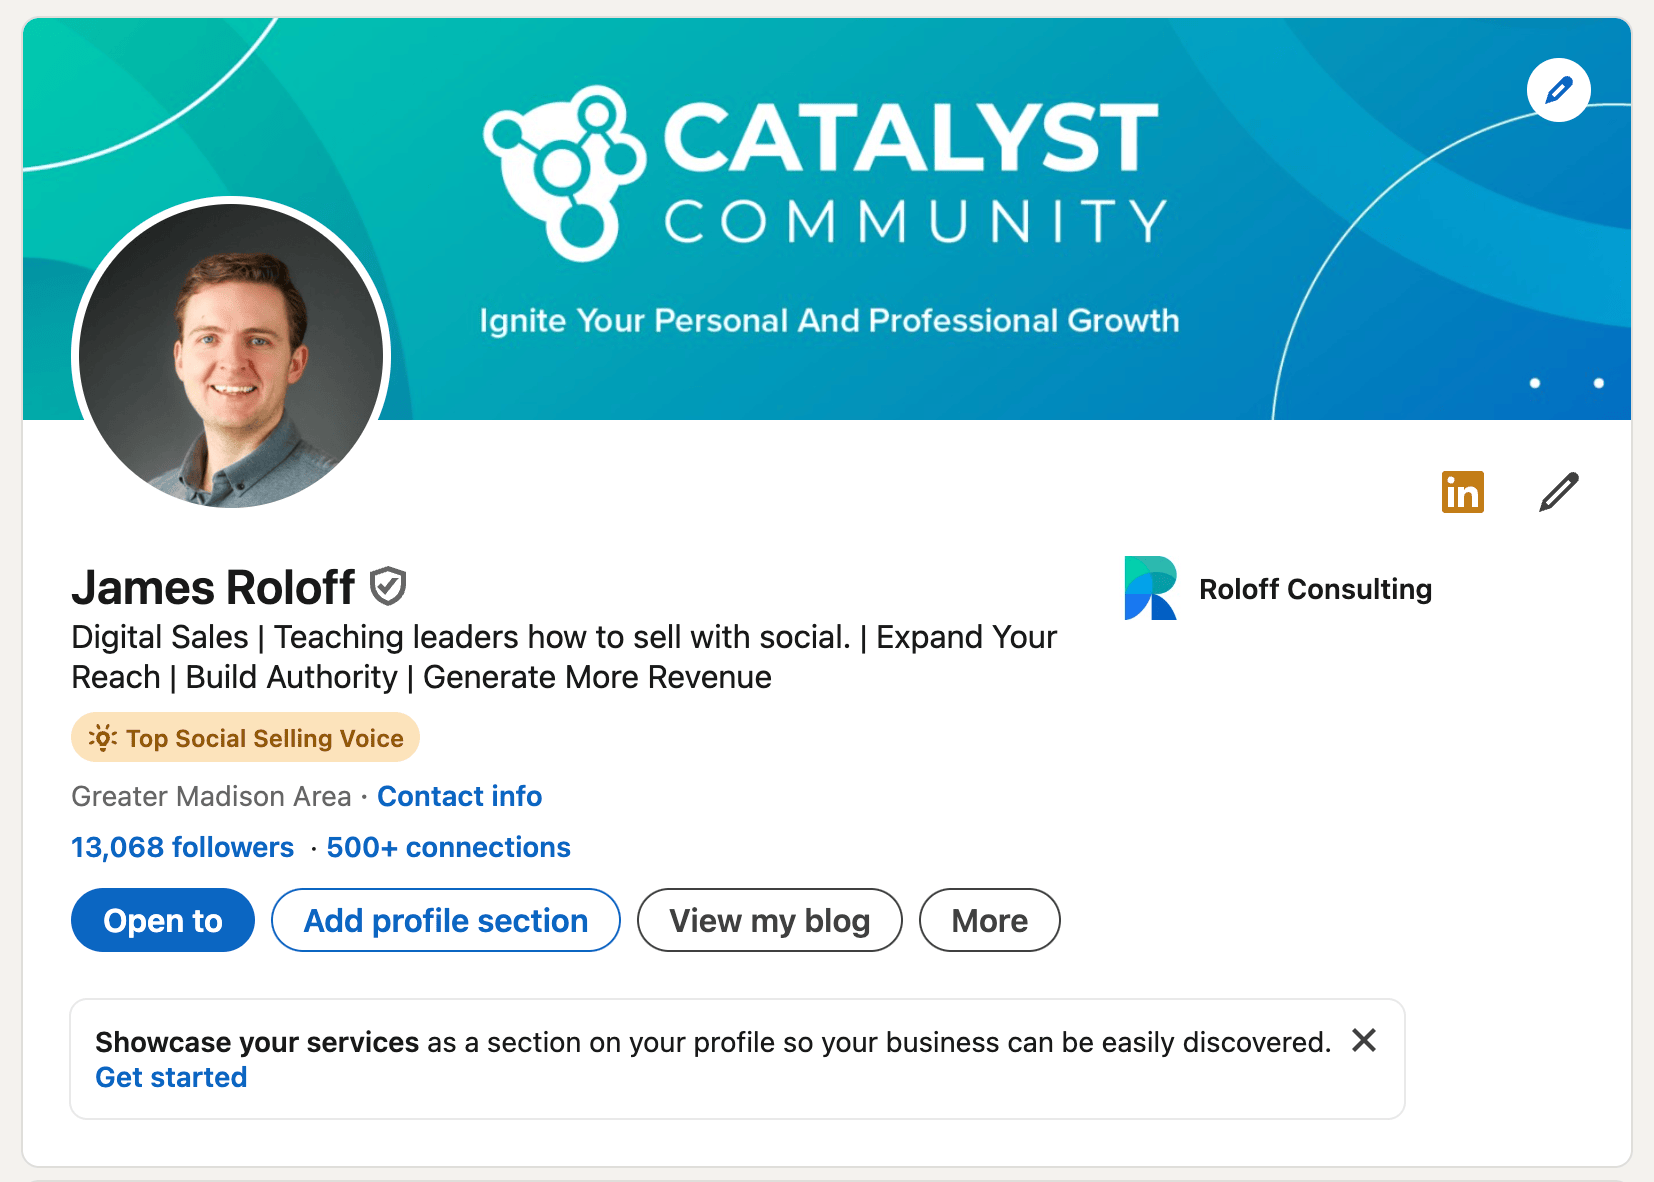Click the James Roloff name heading

pyautogui.click(x=213, y=587)
